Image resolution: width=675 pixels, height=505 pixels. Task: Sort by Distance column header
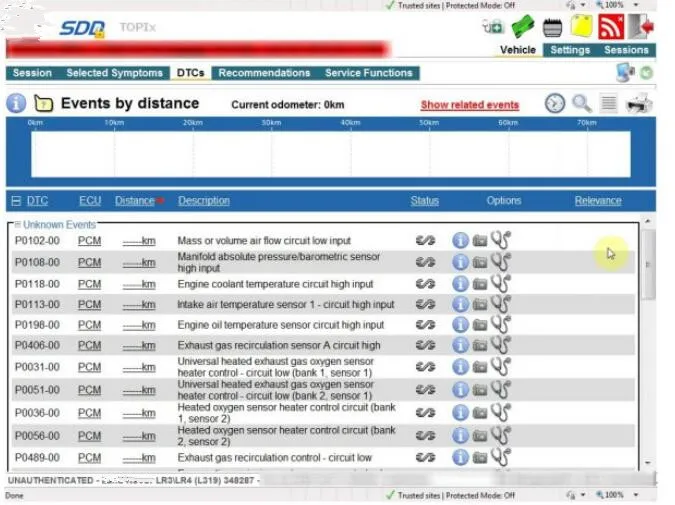[135, 201]
